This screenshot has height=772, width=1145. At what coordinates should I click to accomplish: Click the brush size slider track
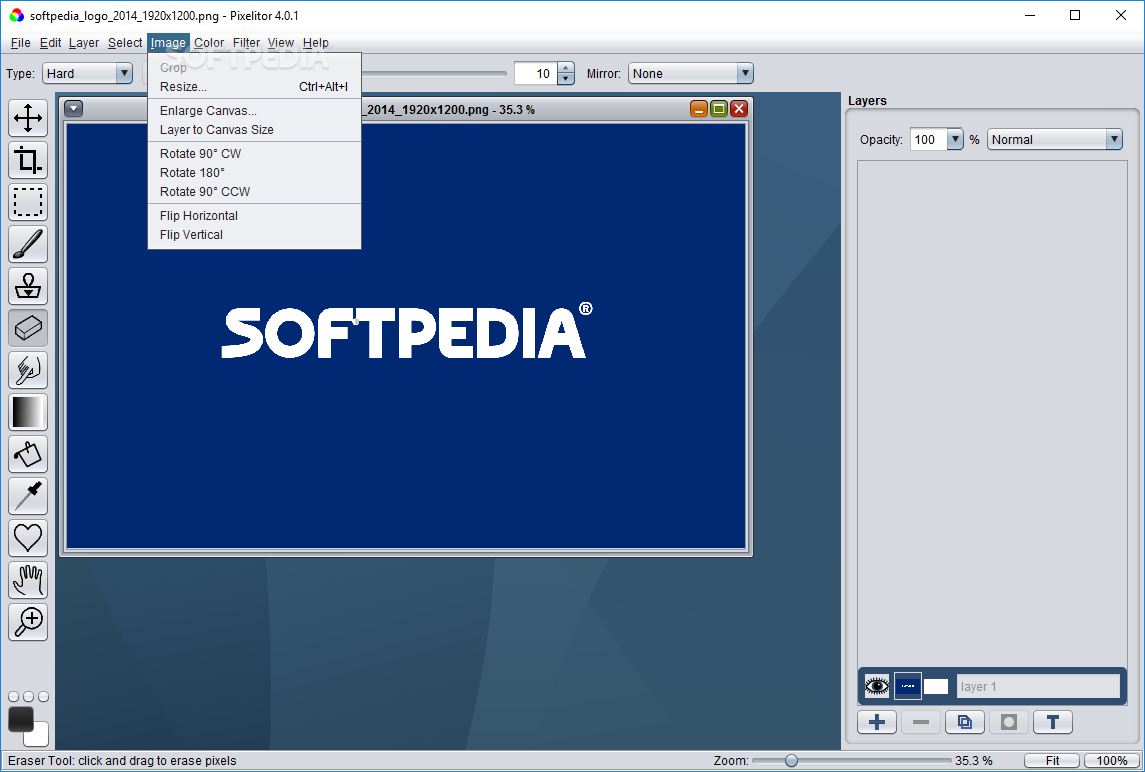[434, 73]
